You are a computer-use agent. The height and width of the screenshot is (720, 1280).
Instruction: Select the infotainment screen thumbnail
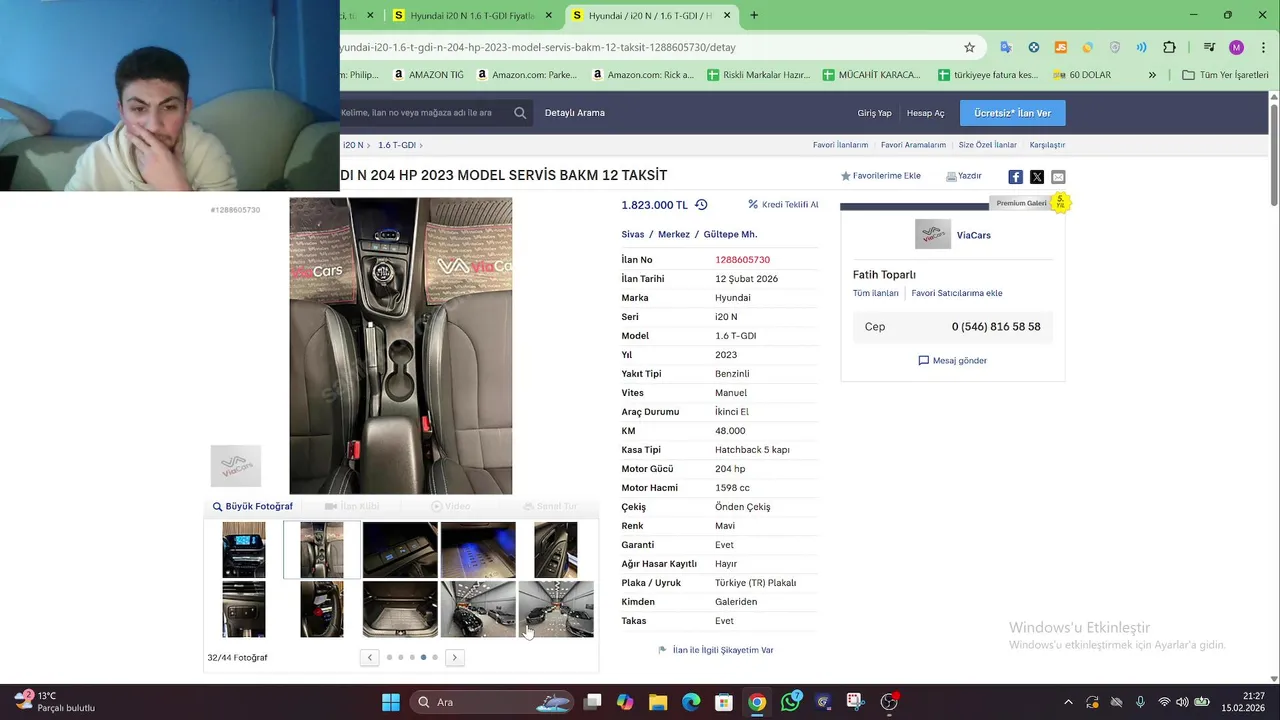(244, 550)
